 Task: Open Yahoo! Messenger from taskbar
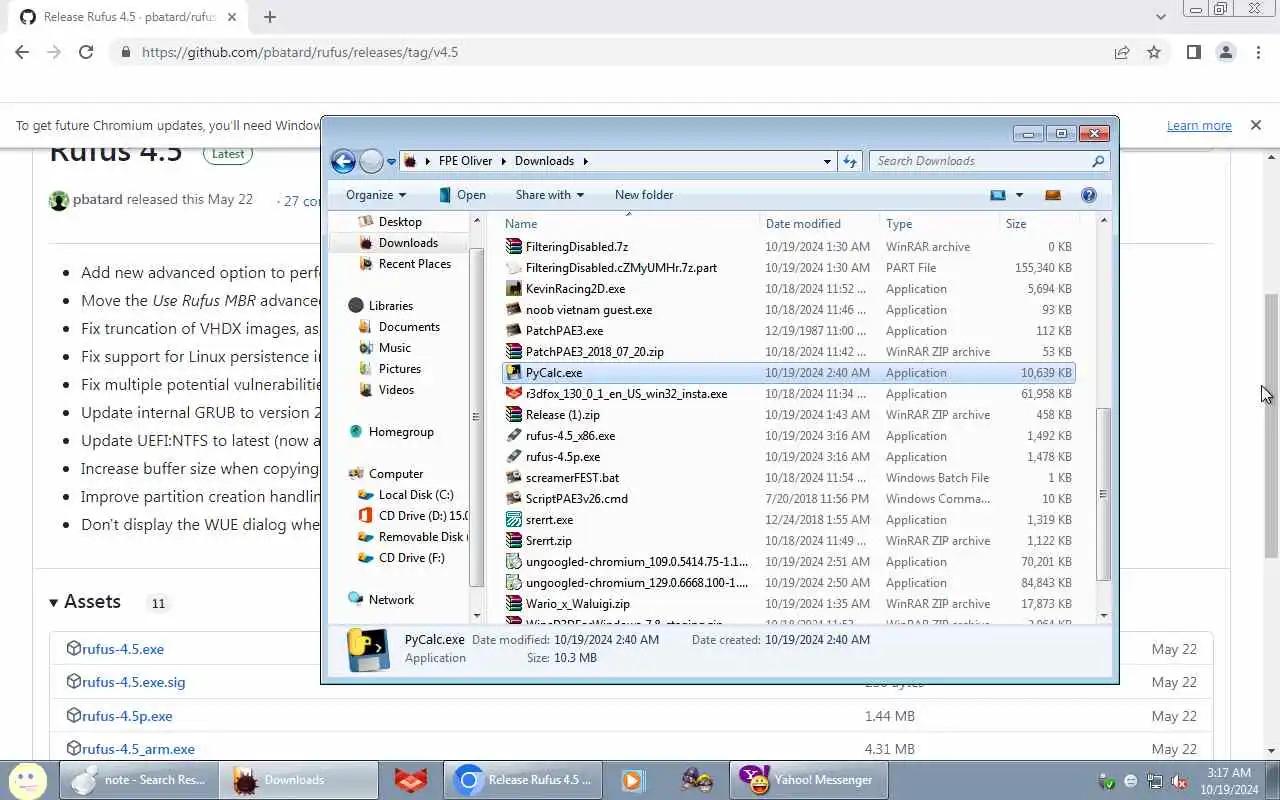(807, 780)
